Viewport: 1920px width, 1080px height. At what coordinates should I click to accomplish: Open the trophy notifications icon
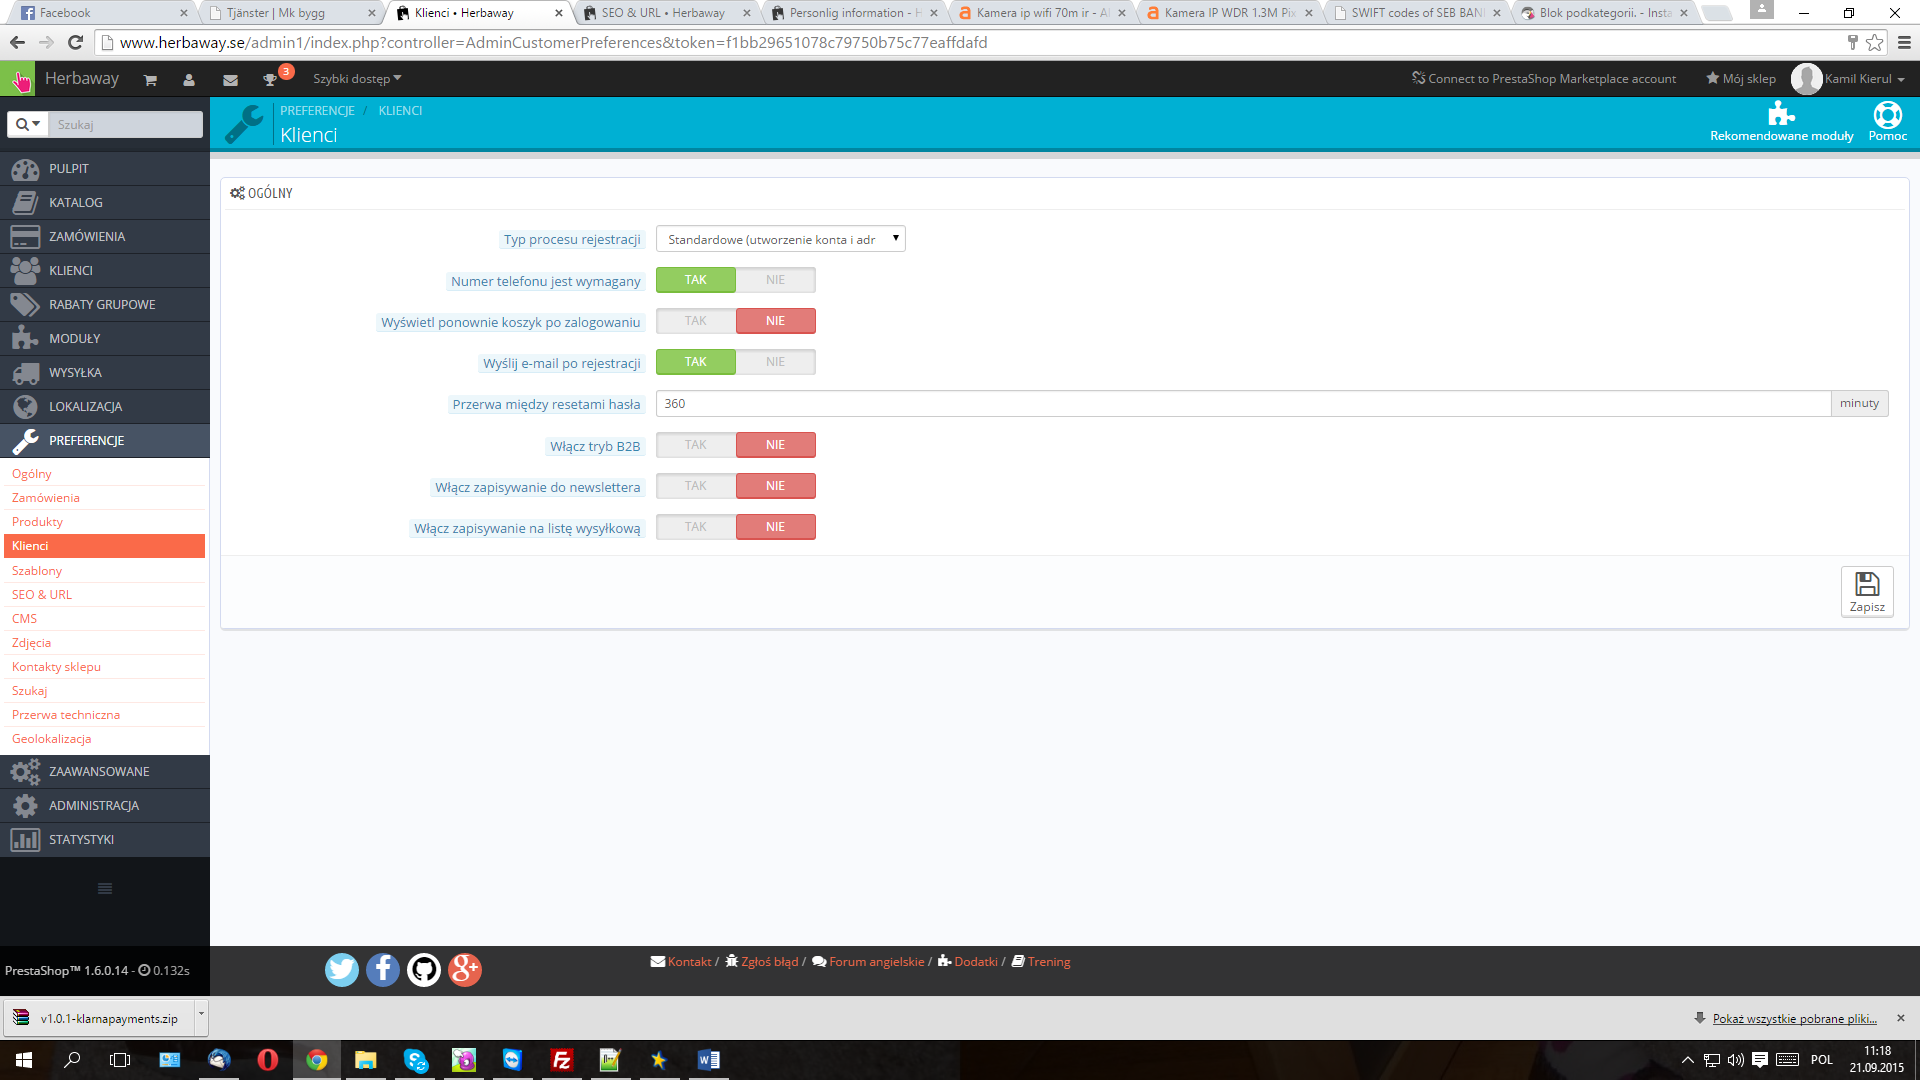[x=270, y=80]
